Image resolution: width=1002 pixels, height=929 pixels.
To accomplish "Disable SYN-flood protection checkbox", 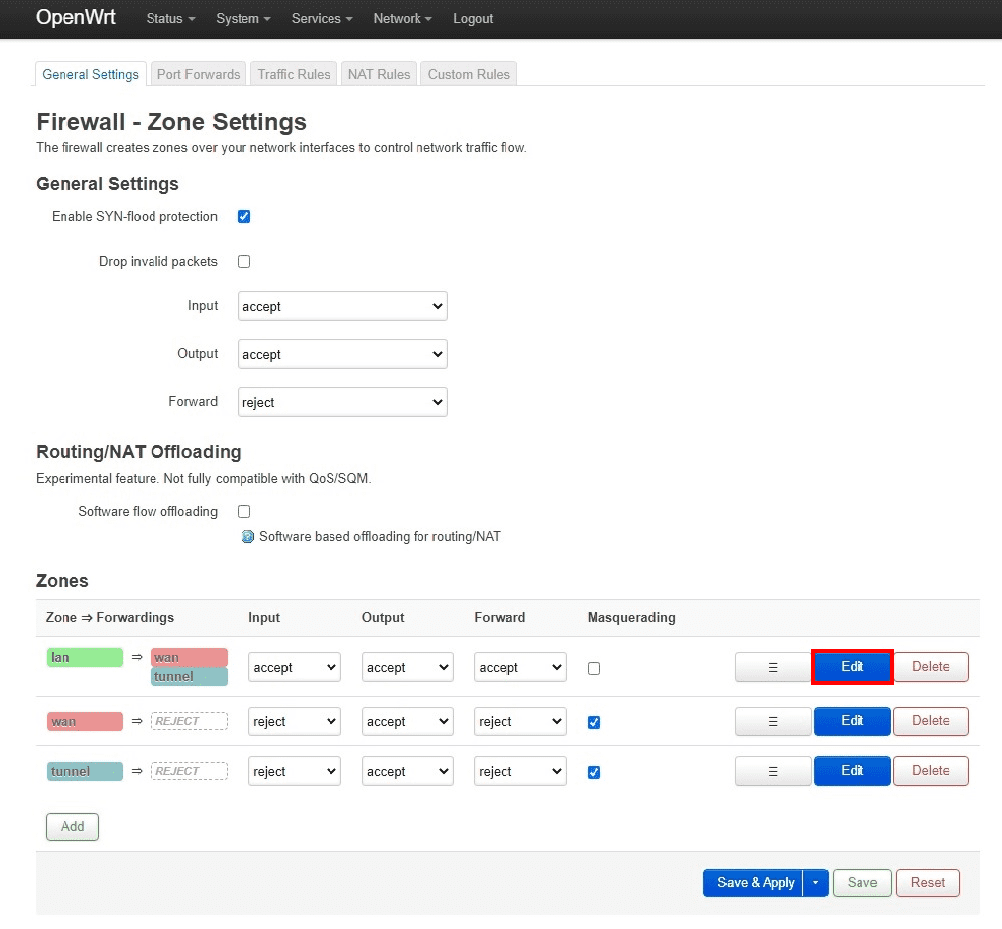I will tap(244, 217).
